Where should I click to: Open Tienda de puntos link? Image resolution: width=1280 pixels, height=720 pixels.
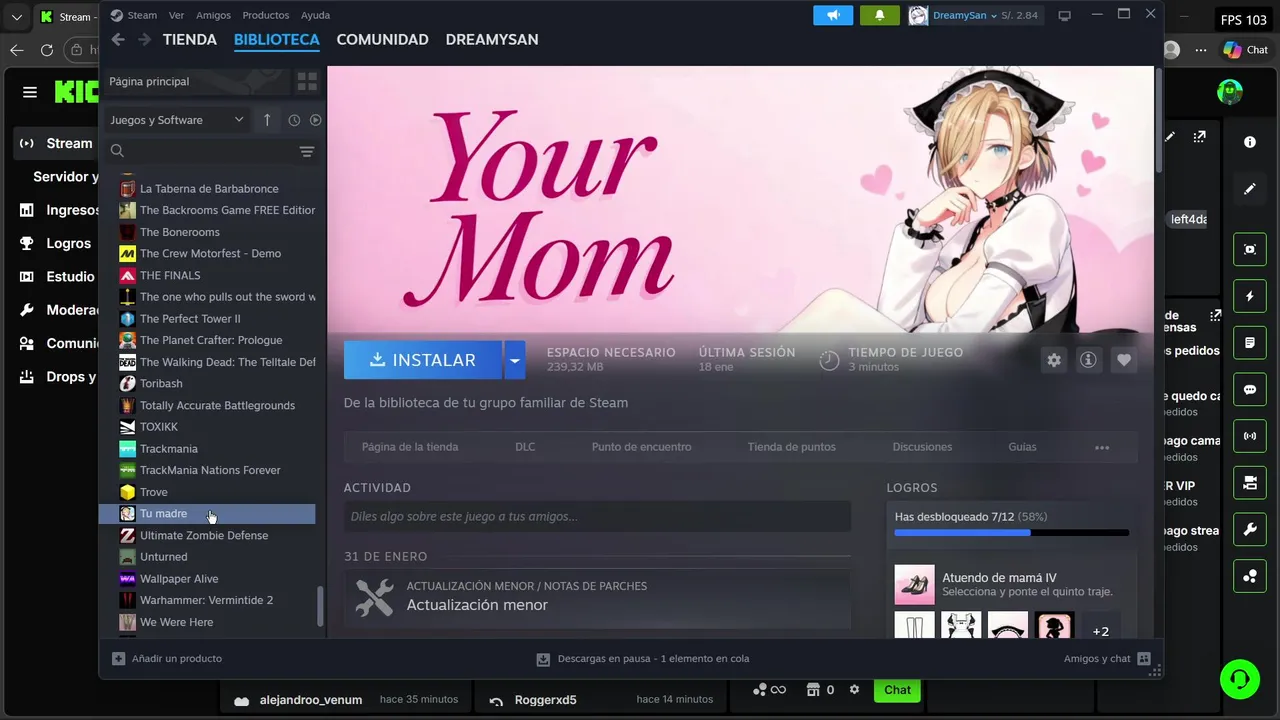pyautogui.click(x=791, y=447)
